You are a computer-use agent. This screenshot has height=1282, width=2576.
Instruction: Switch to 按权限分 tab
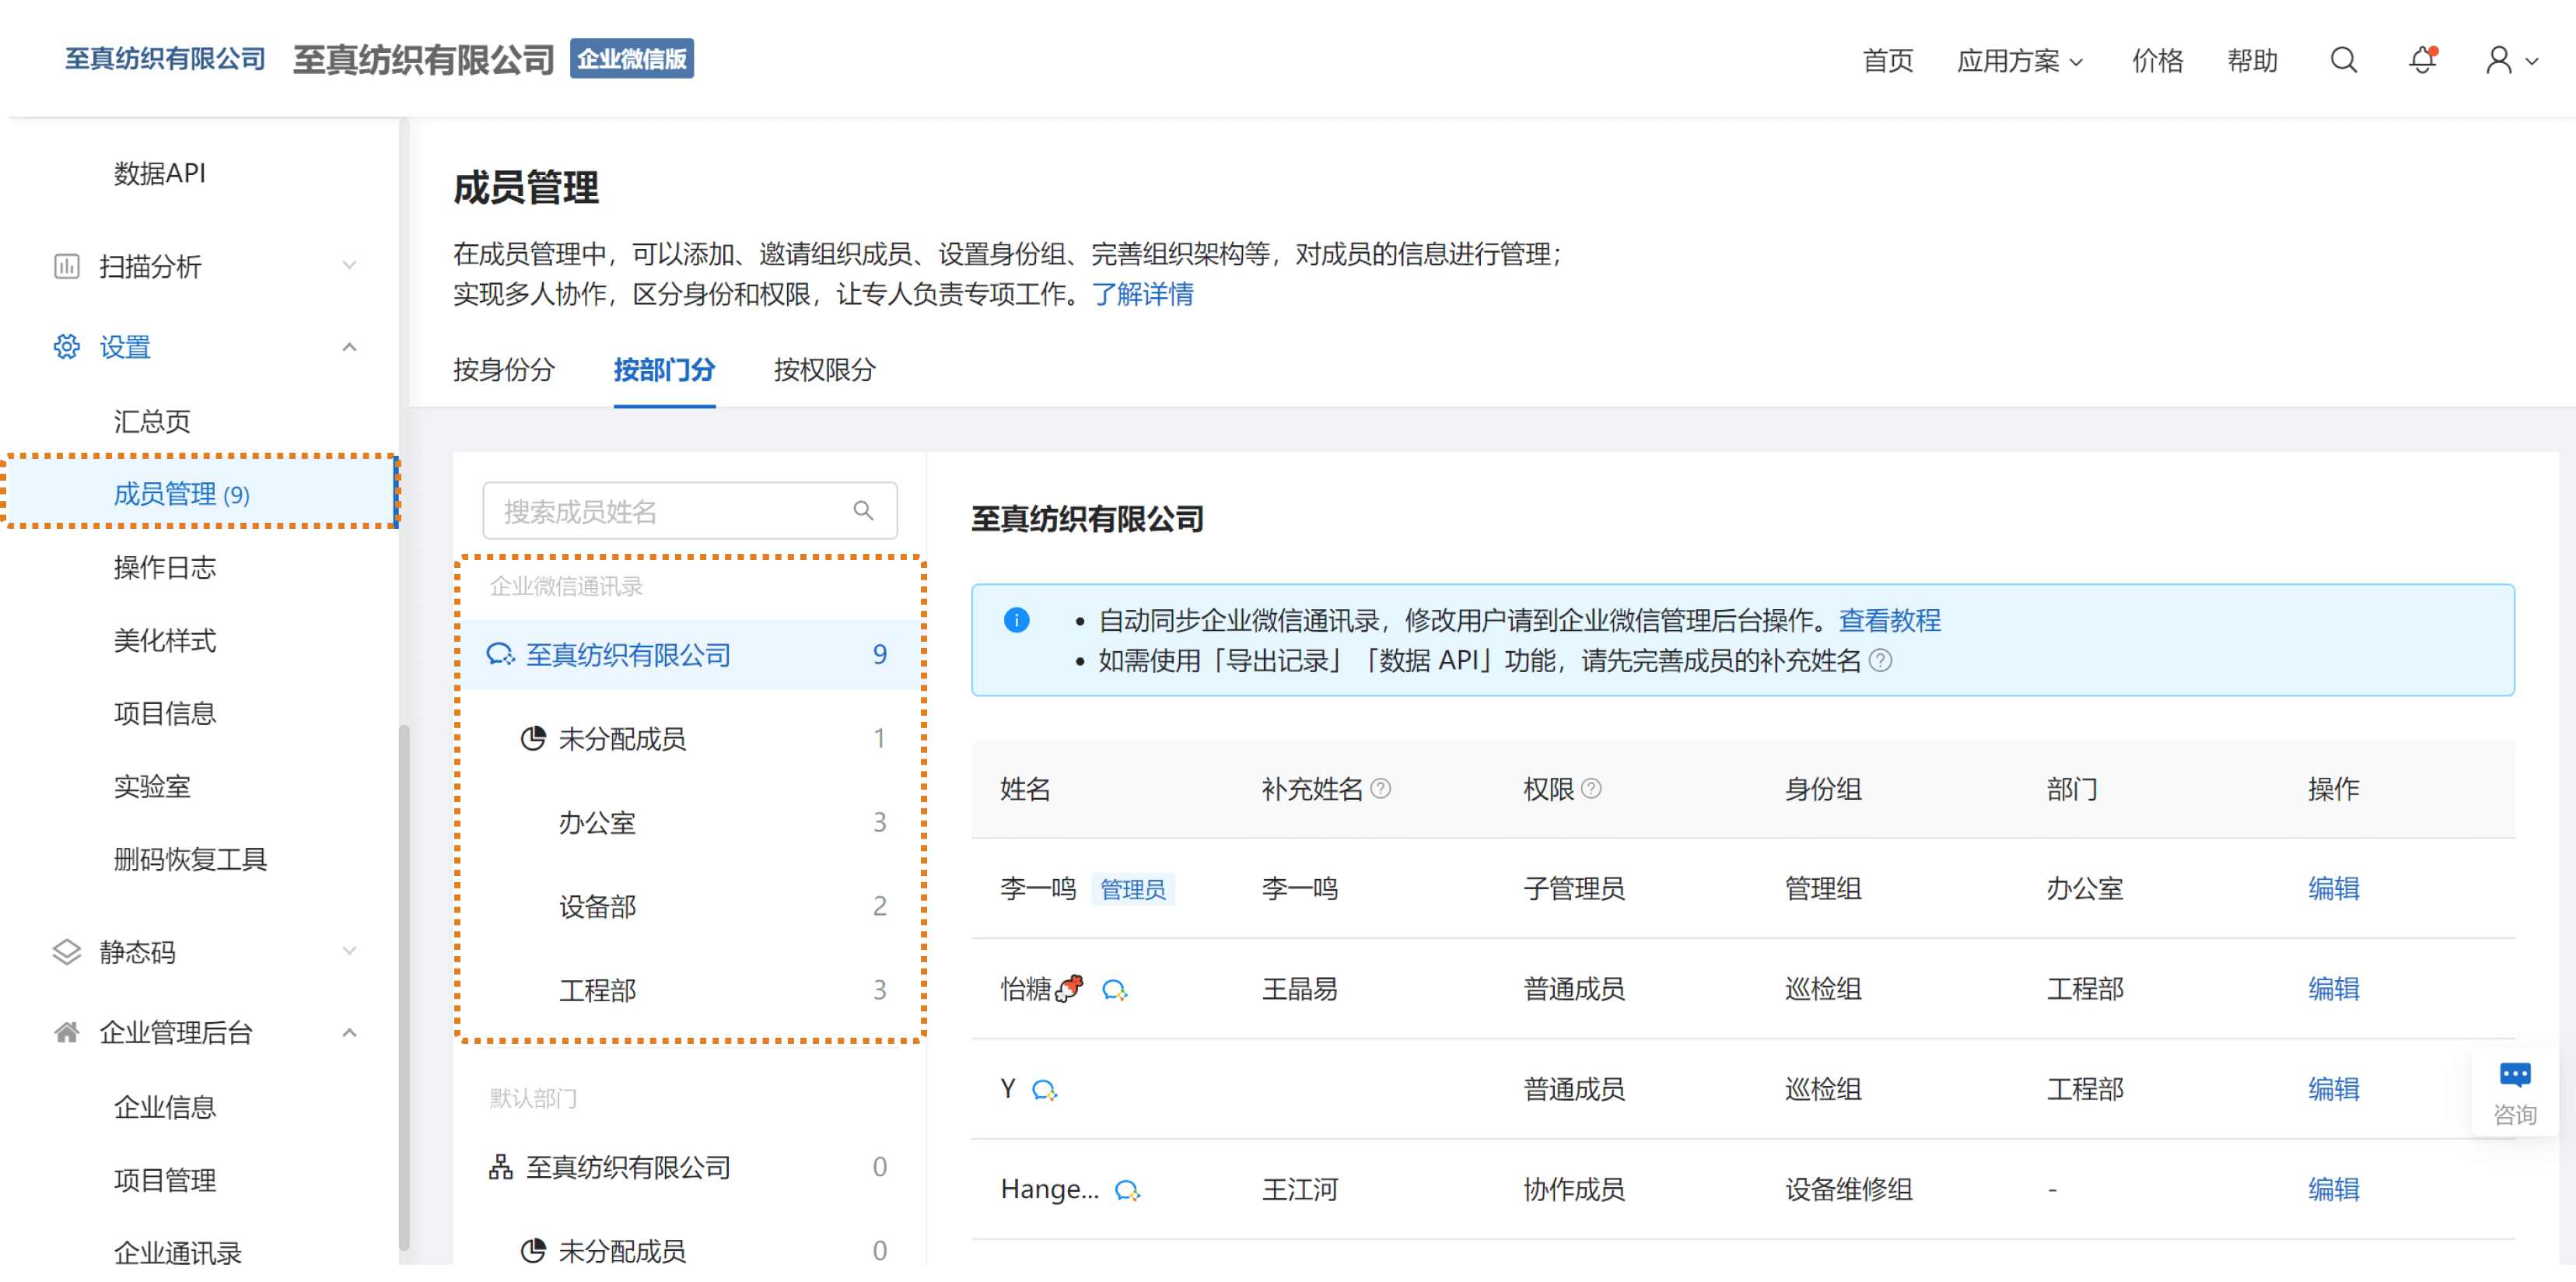pos(824,370)
